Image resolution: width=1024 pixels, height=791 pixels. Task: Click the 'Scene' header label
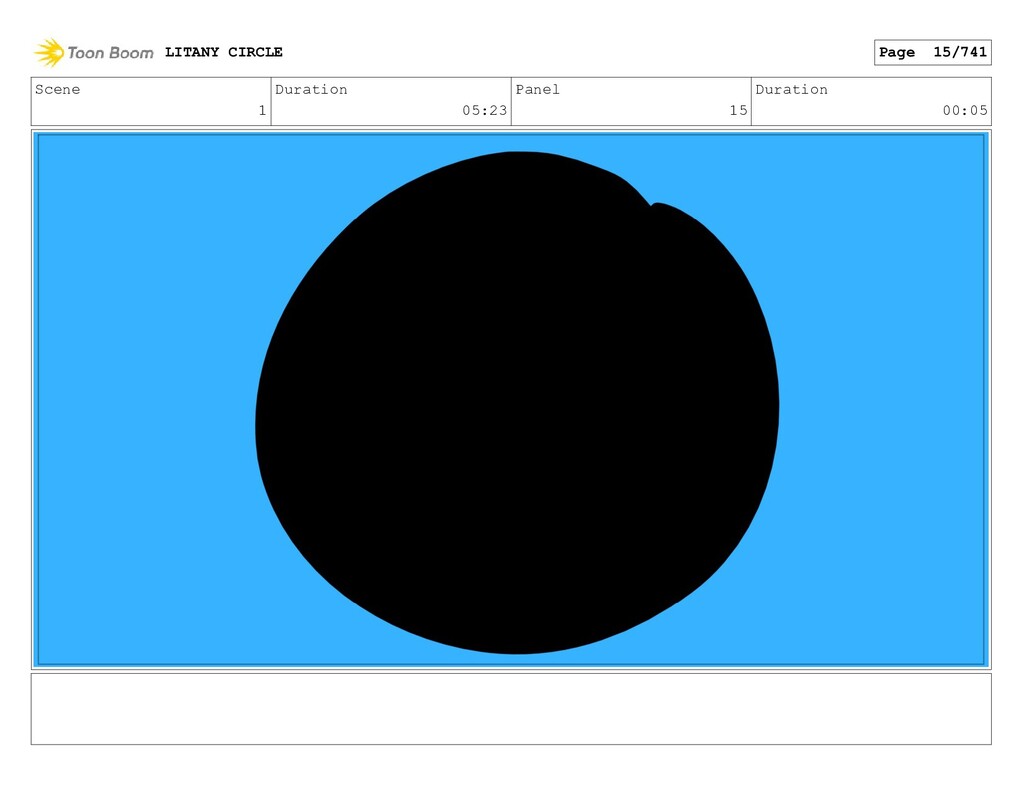(x=57, y=89)
